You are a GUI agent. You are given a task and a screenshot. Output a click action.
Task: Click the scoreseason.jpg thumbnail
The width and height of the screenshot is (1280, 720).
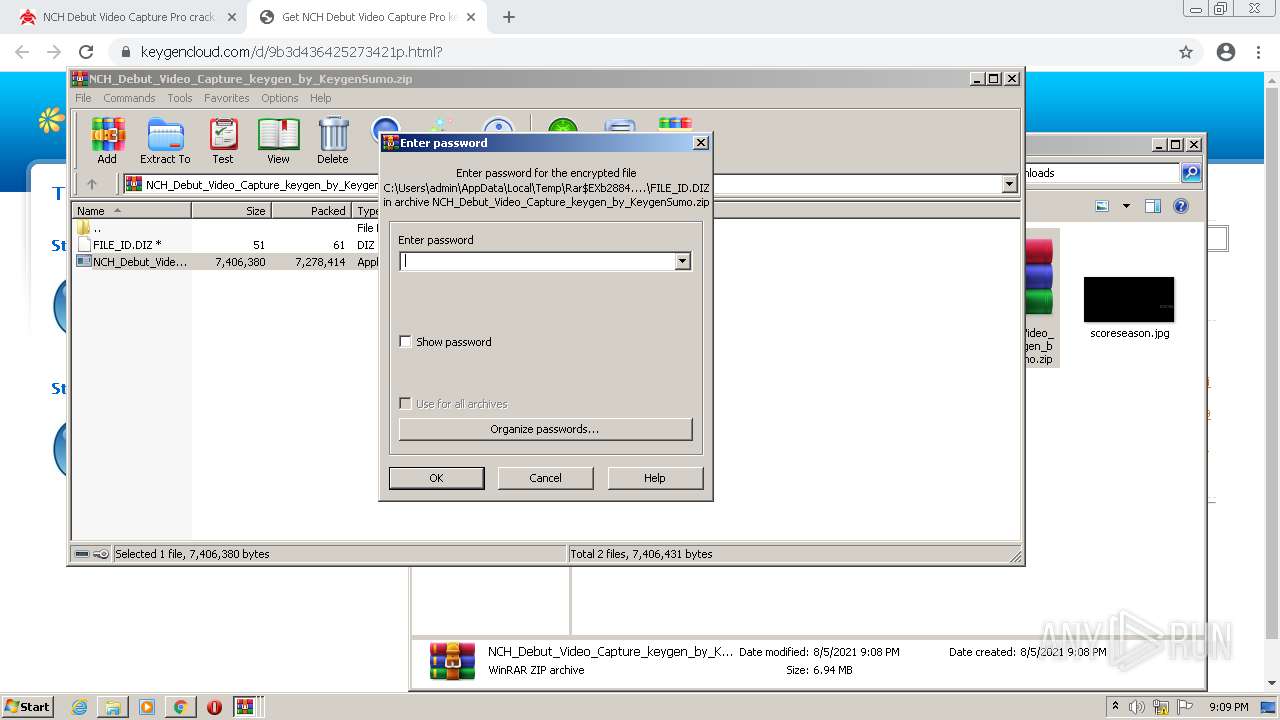point(1129,300)
